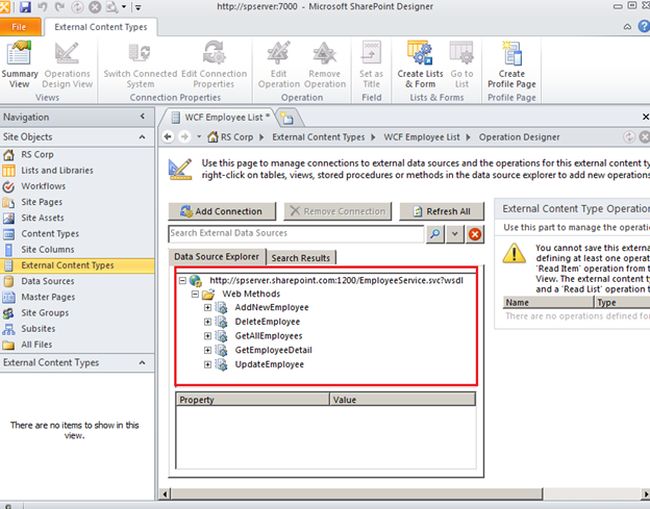Save with the quick access floppy icon
The height and width of the screenshot is (509, 650).
tap(25, 7)
